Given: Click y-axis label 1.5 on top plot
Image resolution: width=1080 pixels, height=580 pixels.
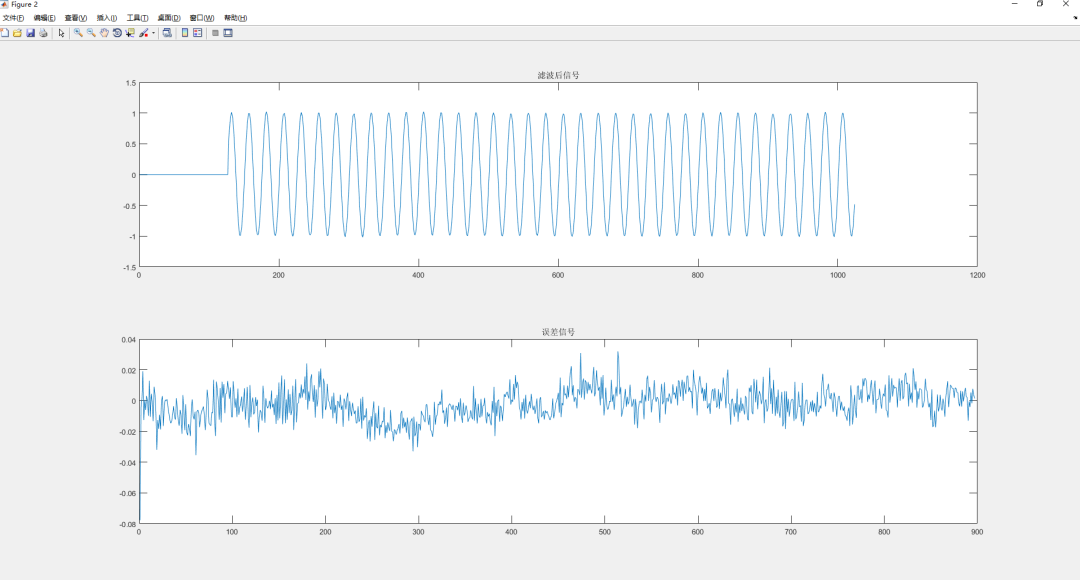Looking at the screenshot, I should click(131, 83).
